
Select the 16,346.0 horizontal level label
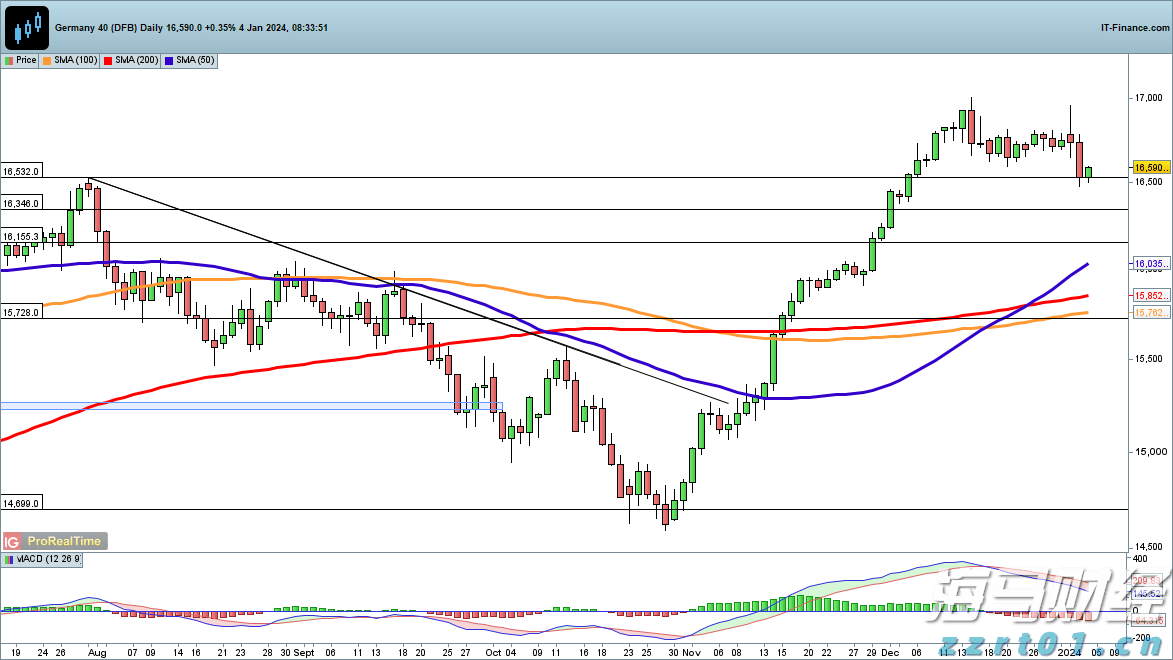pyautogui.click(x=21, y=204)
